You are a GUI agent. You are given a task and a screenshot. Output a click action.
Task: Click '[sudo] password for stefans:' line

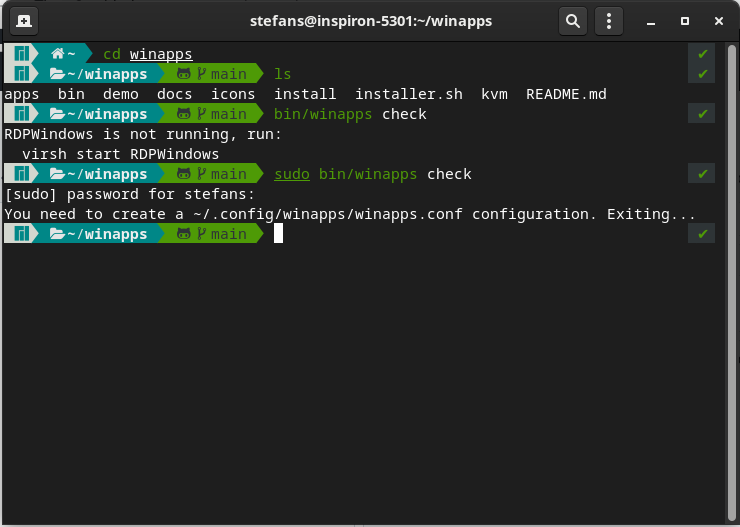click(x=130, y=194)
